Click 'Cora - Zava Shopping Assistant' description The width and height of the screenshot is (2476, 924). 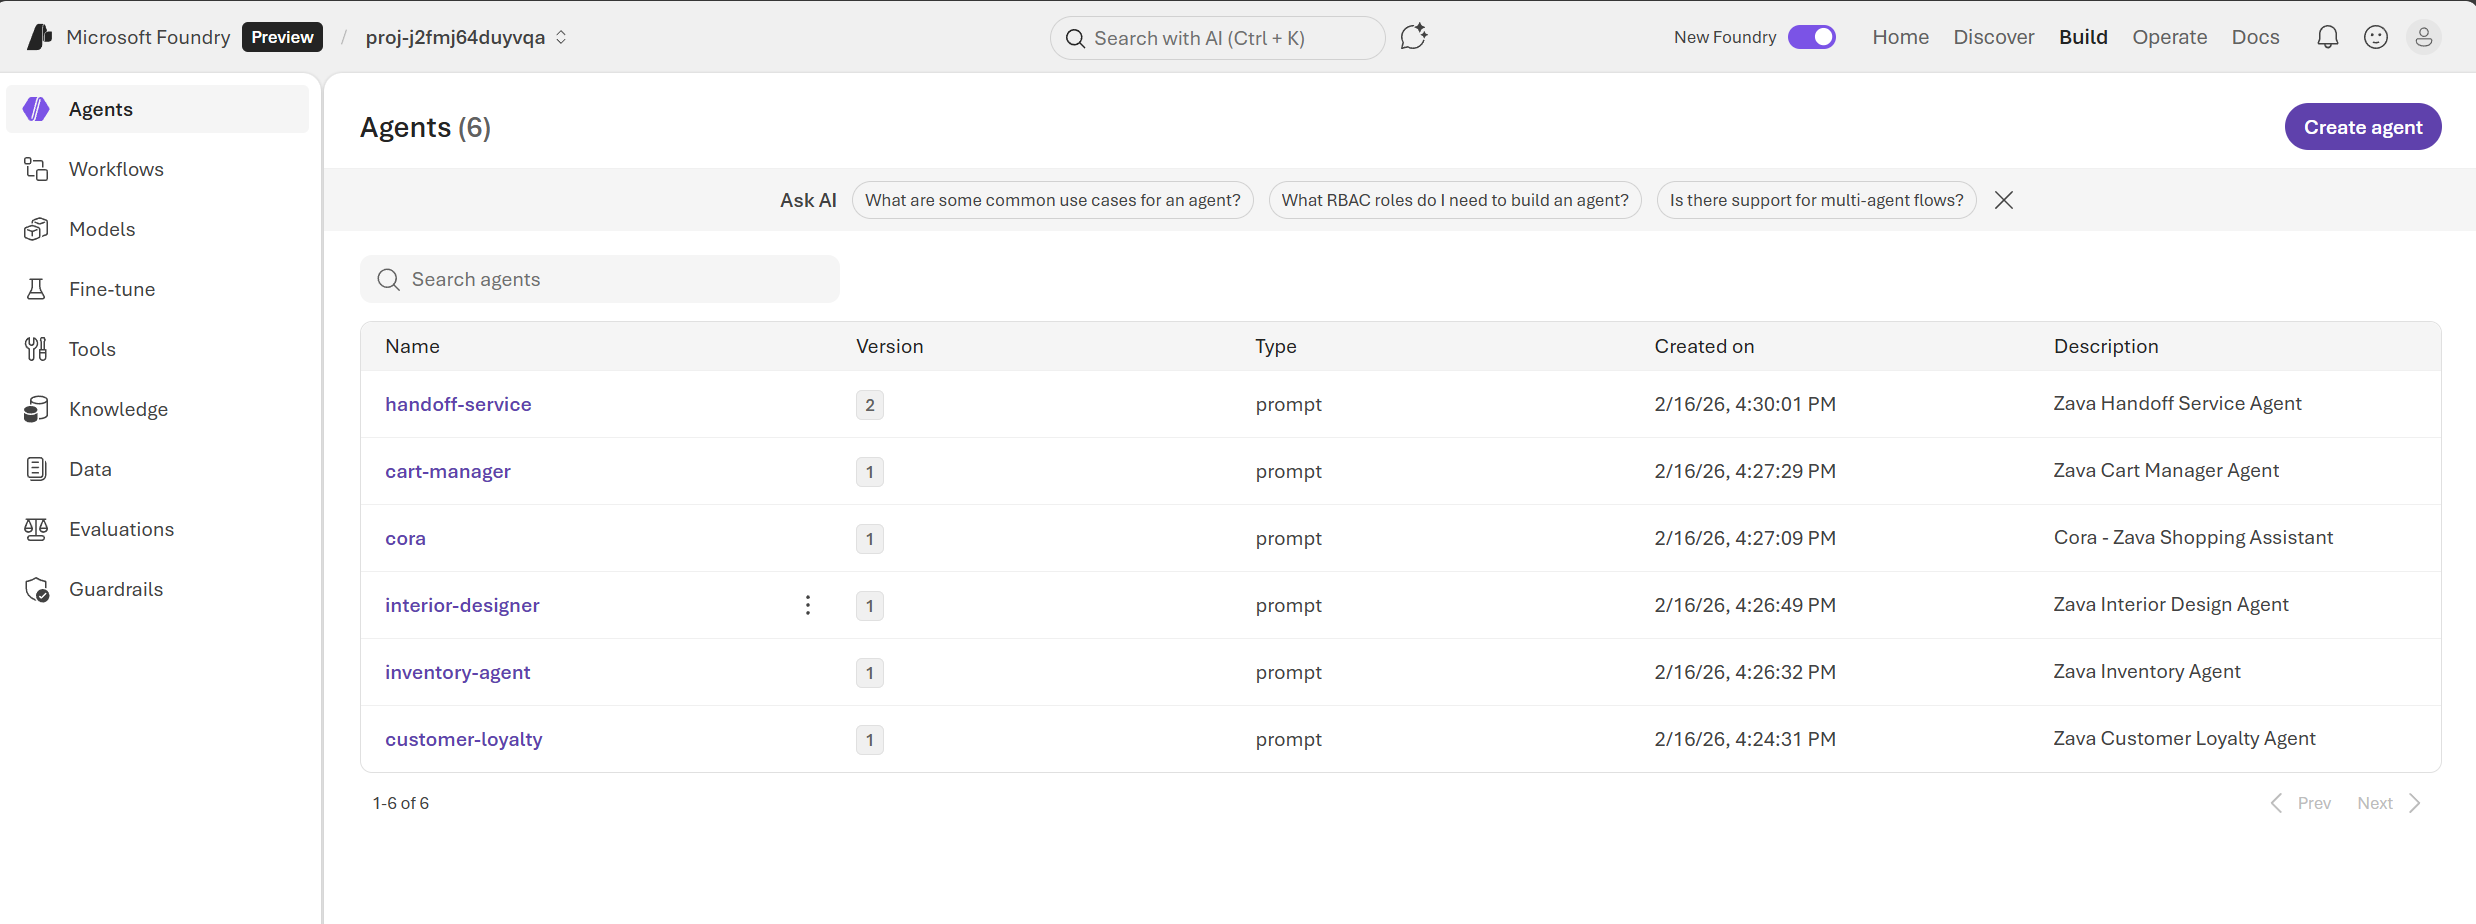click(2193, 537)
